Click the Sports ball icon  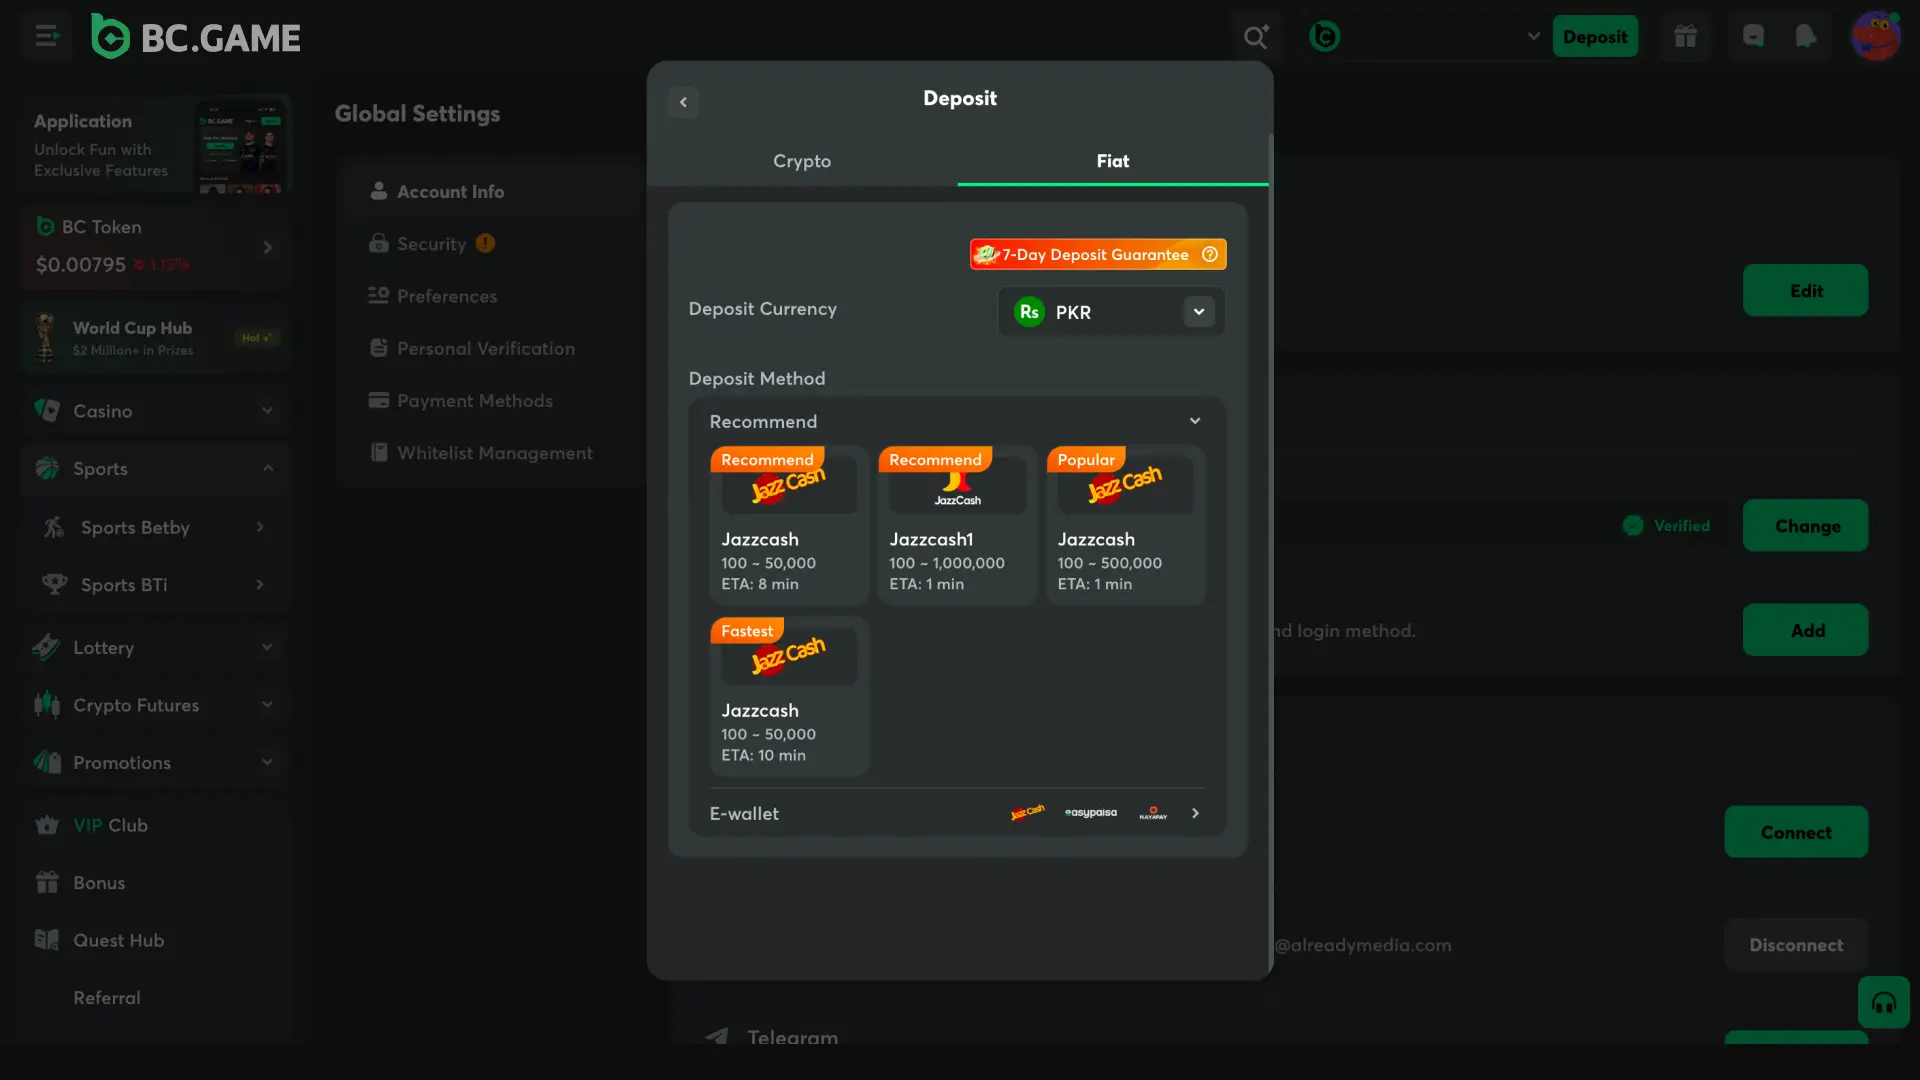tap(47, 468)
